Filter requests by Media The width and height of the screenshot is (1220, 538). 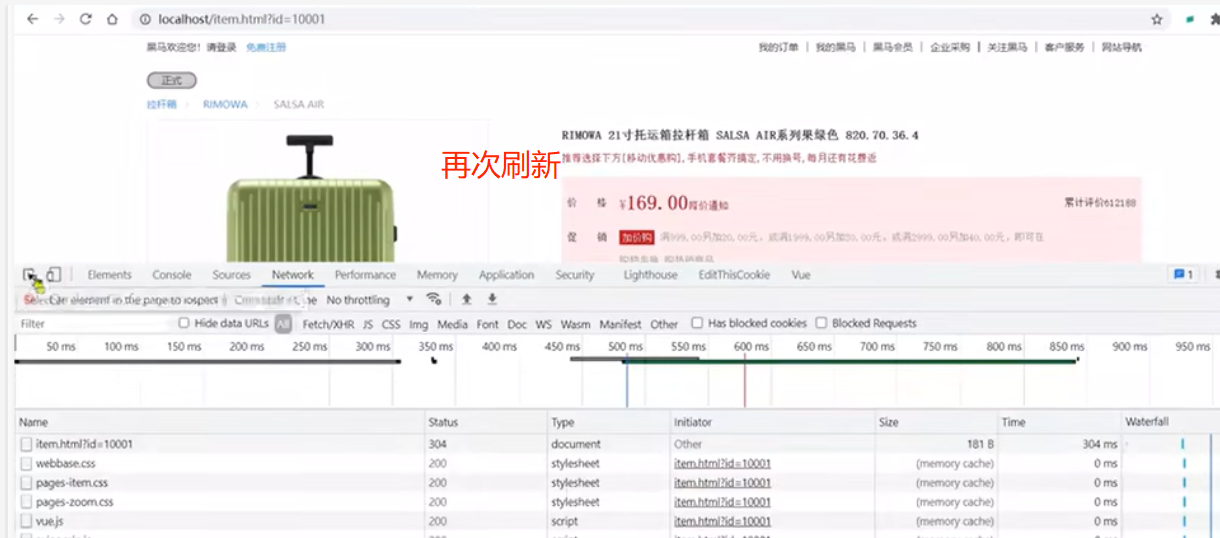tap(452, 324)
